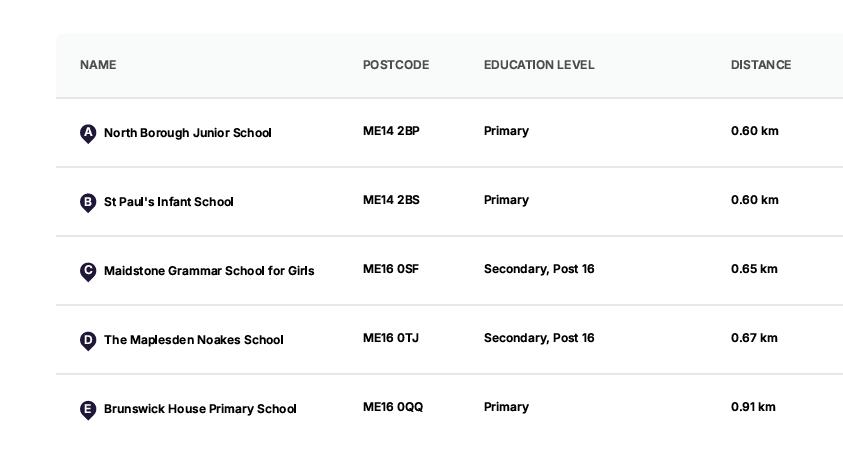Click map marker C icon

(88, 271)
